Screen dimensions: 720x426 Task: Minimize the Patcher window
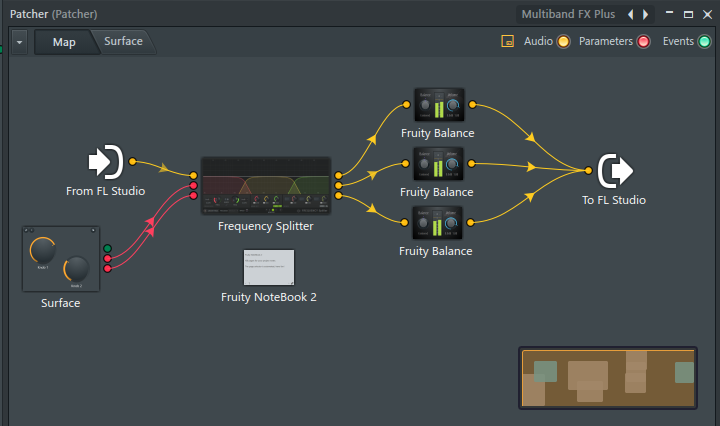click(x=669, y=14)
